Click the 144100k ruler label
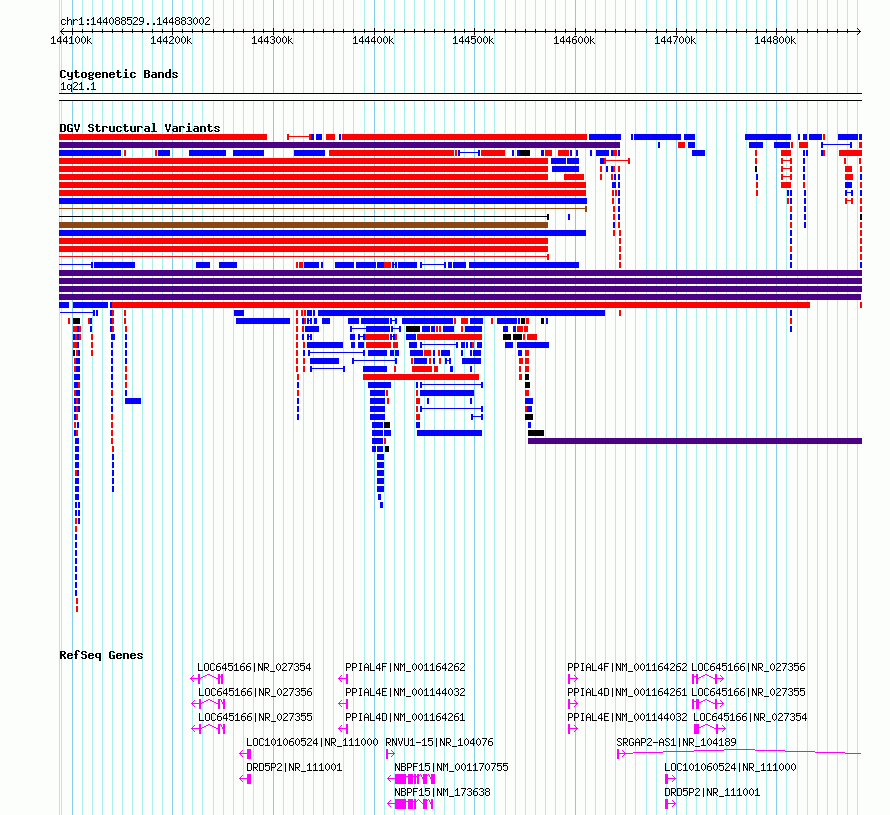 tap(71, 40)
